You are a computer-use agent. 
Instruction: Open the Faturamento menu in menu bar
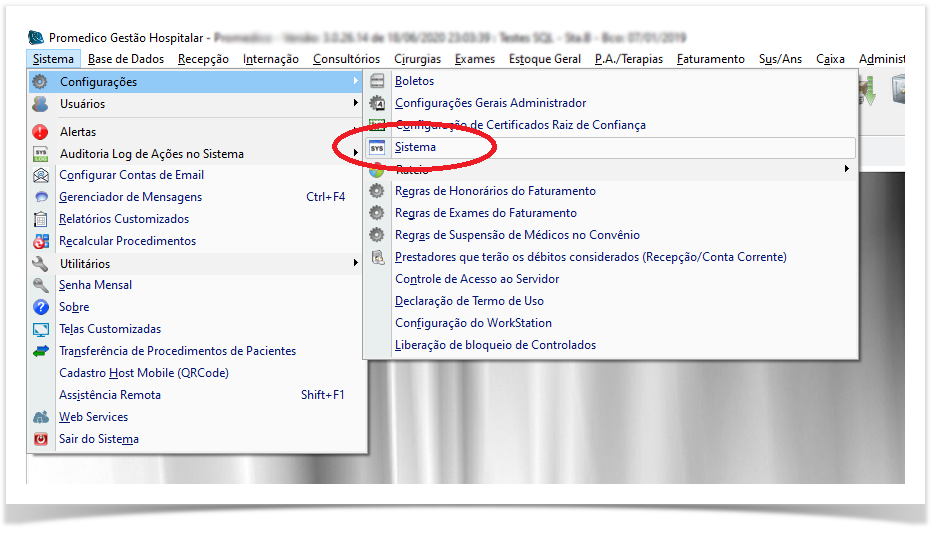tap(710, 59)
